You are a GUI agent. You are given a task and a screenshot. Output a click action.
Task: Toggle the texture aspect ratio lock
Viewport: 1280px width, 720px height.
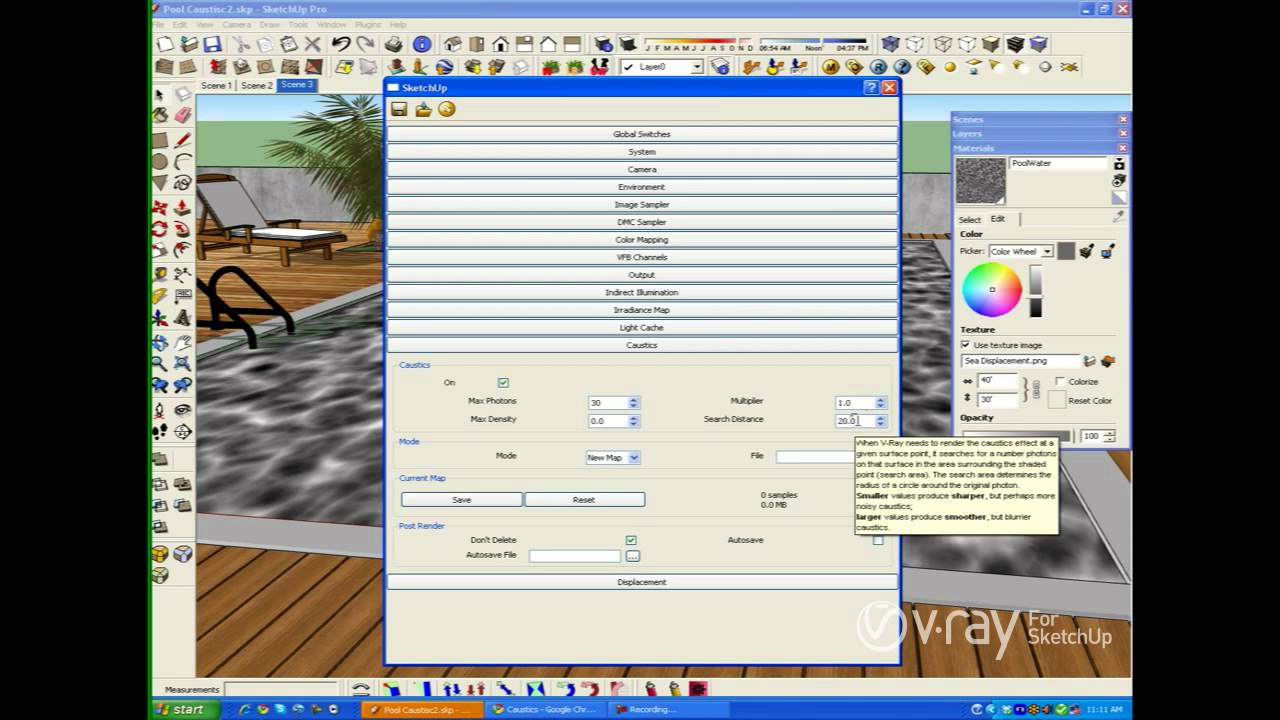1035,389
